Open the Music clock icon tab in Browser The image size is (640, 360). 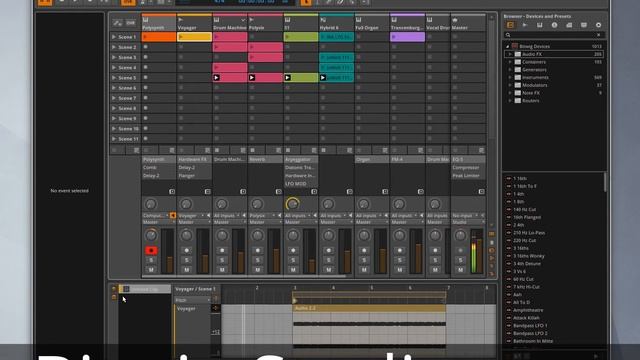[x=554, y=25]
